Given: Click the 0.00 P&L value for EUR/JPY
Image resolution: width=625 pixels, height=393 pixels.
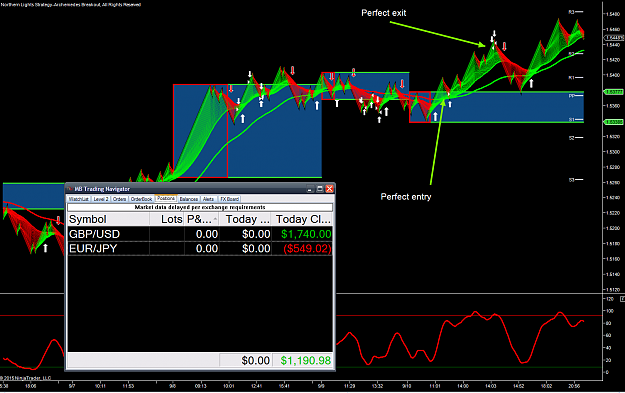Looking at the screenshot, I should pyautogui.click(x=206, y=249).
